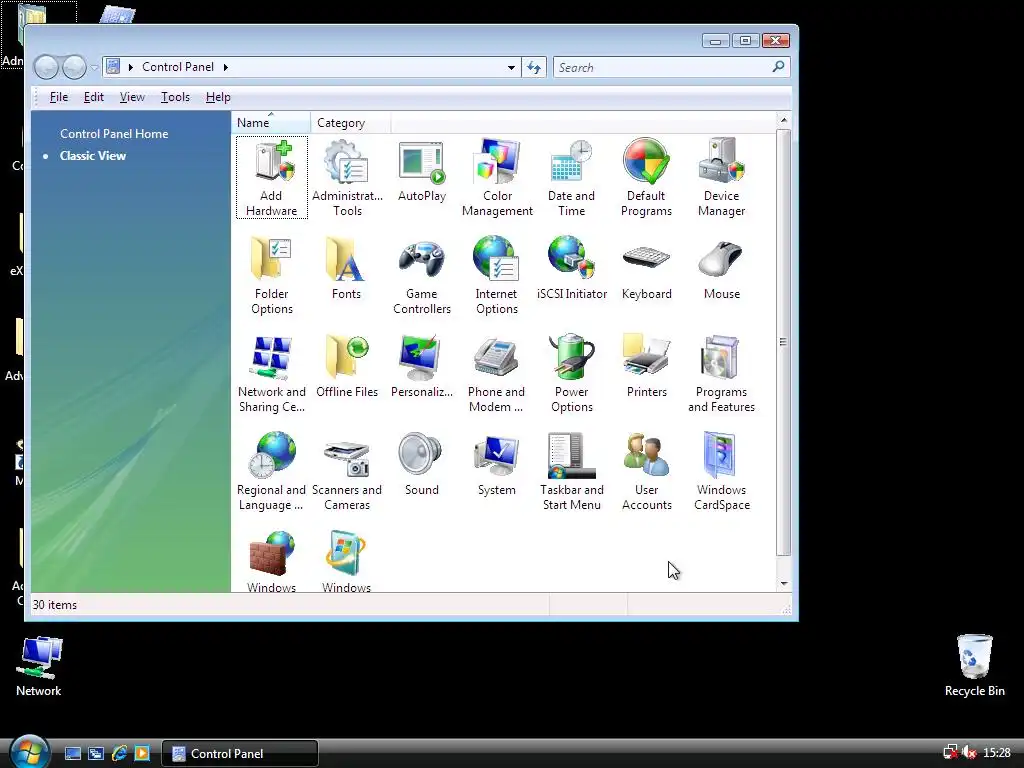Click the scrollbar down arrow
This screenshot has width=1024, height=768.
tap(784, 584)
